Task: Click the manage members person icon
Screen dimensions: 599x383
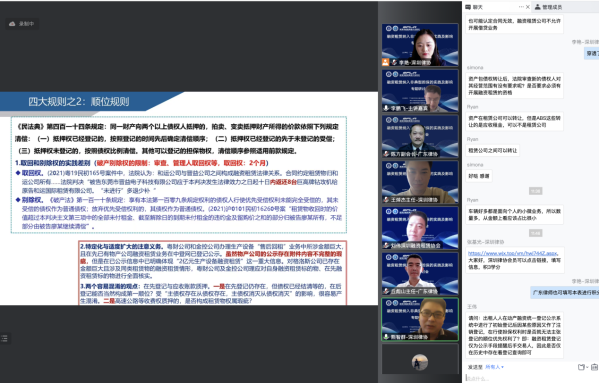Action: click(537, 7)
